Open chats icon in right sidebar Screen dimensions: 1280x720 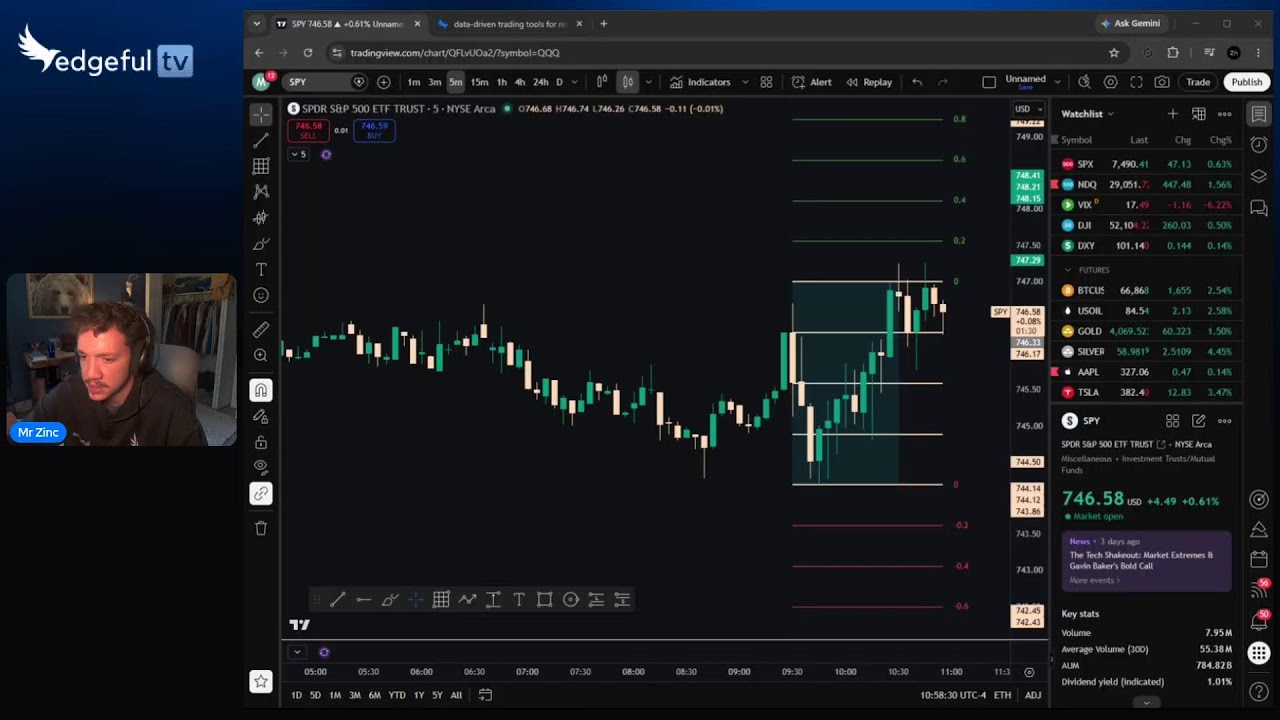1259,207
